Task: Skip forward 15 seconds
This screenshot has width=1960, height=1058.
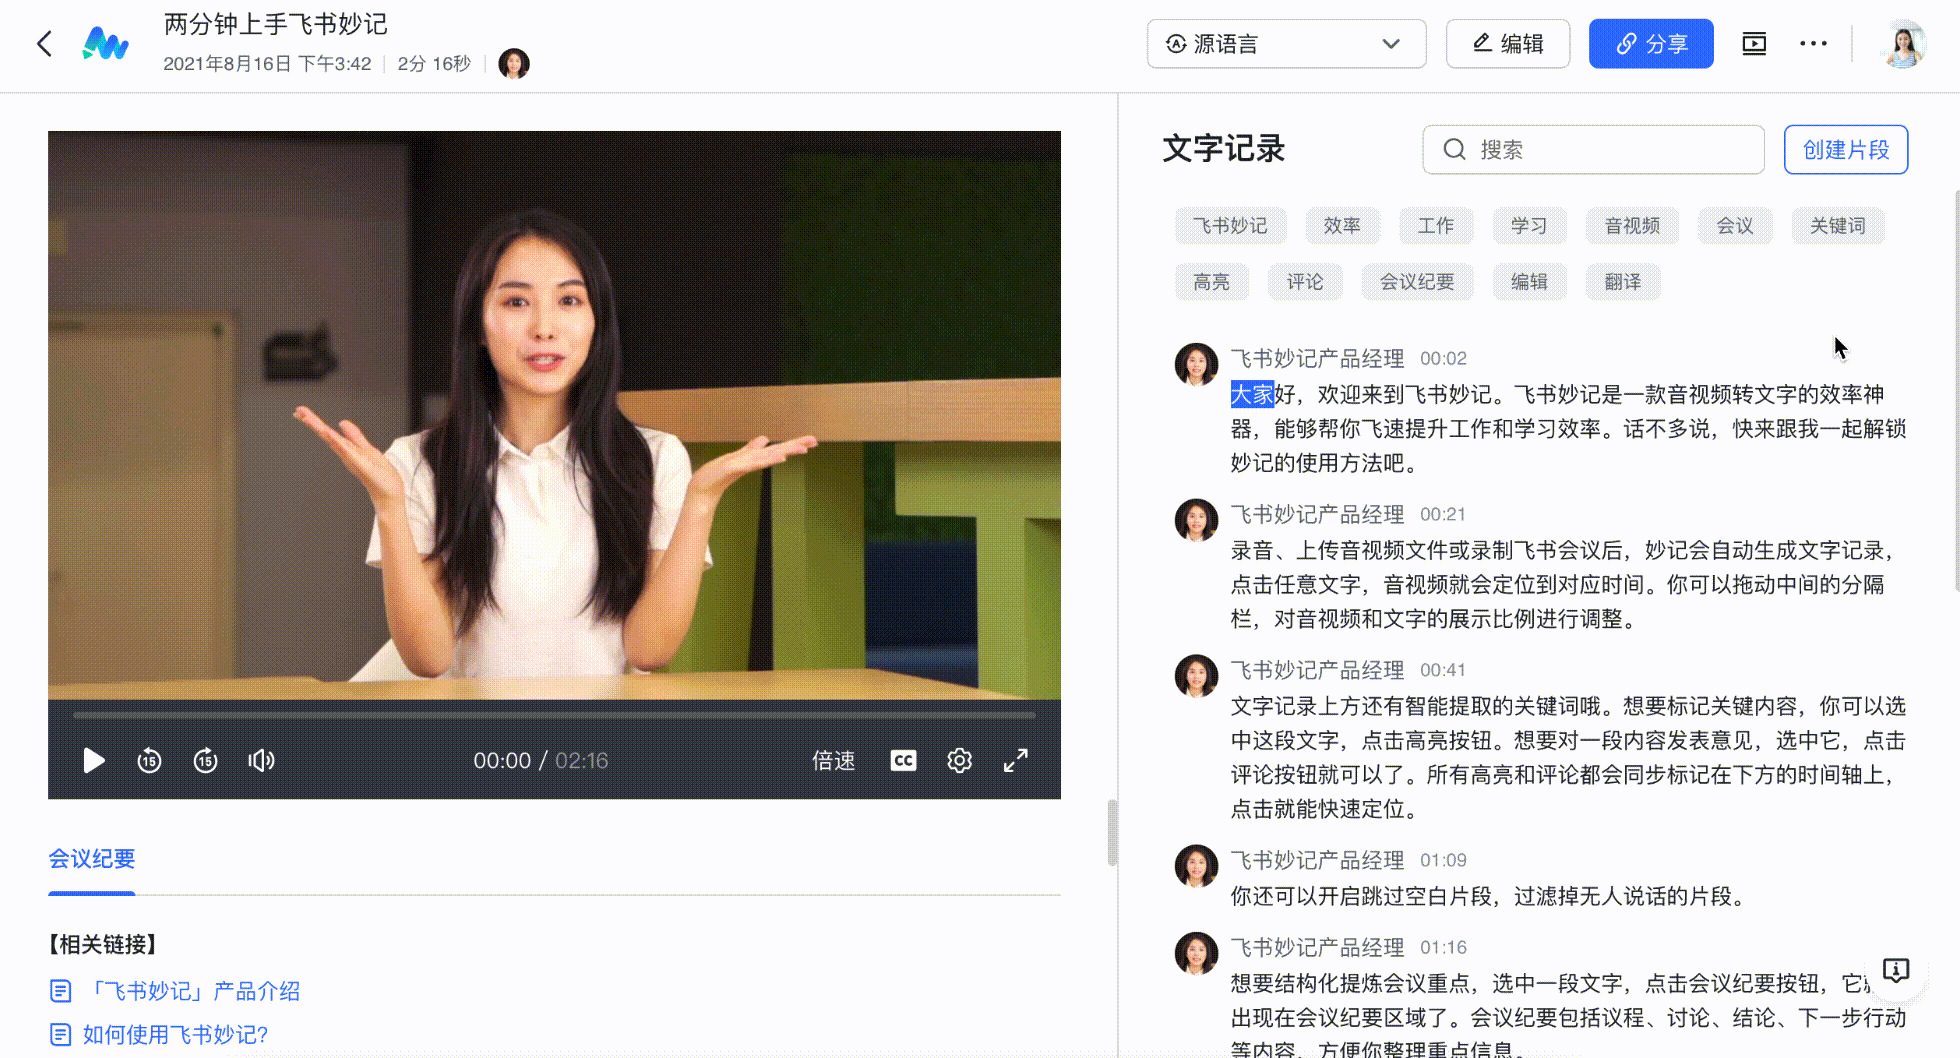Action: click(205, 761)
